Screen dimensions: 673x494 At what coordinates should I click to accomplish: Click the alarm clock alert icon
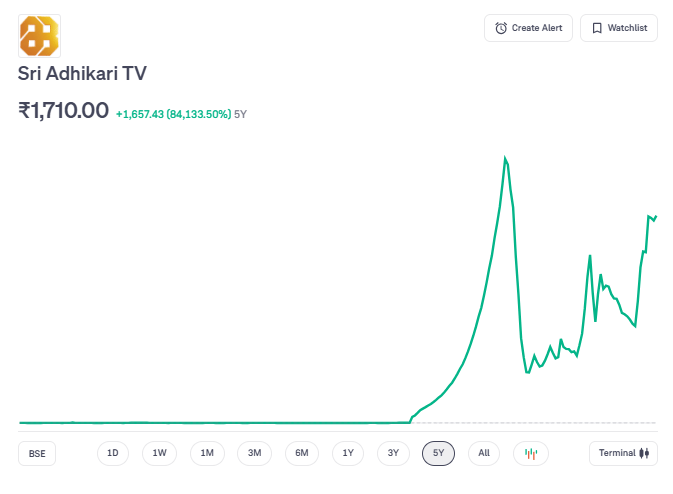coord(501,28)
